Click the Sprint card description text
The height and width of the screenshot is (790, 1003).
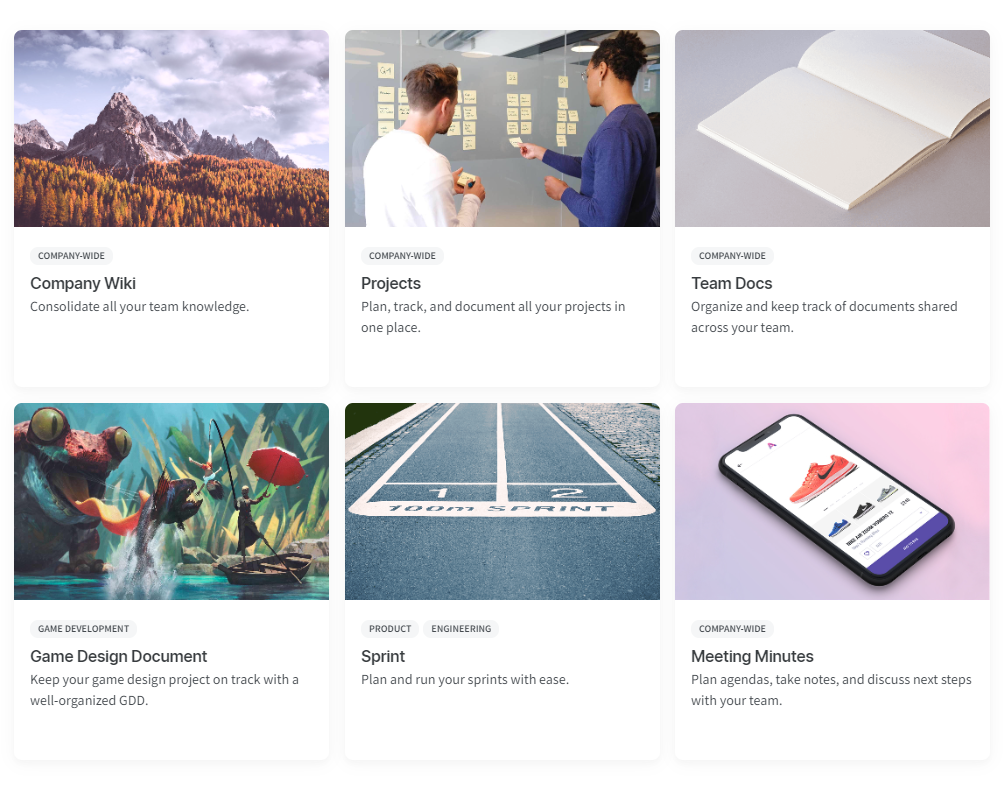point(464,679)
